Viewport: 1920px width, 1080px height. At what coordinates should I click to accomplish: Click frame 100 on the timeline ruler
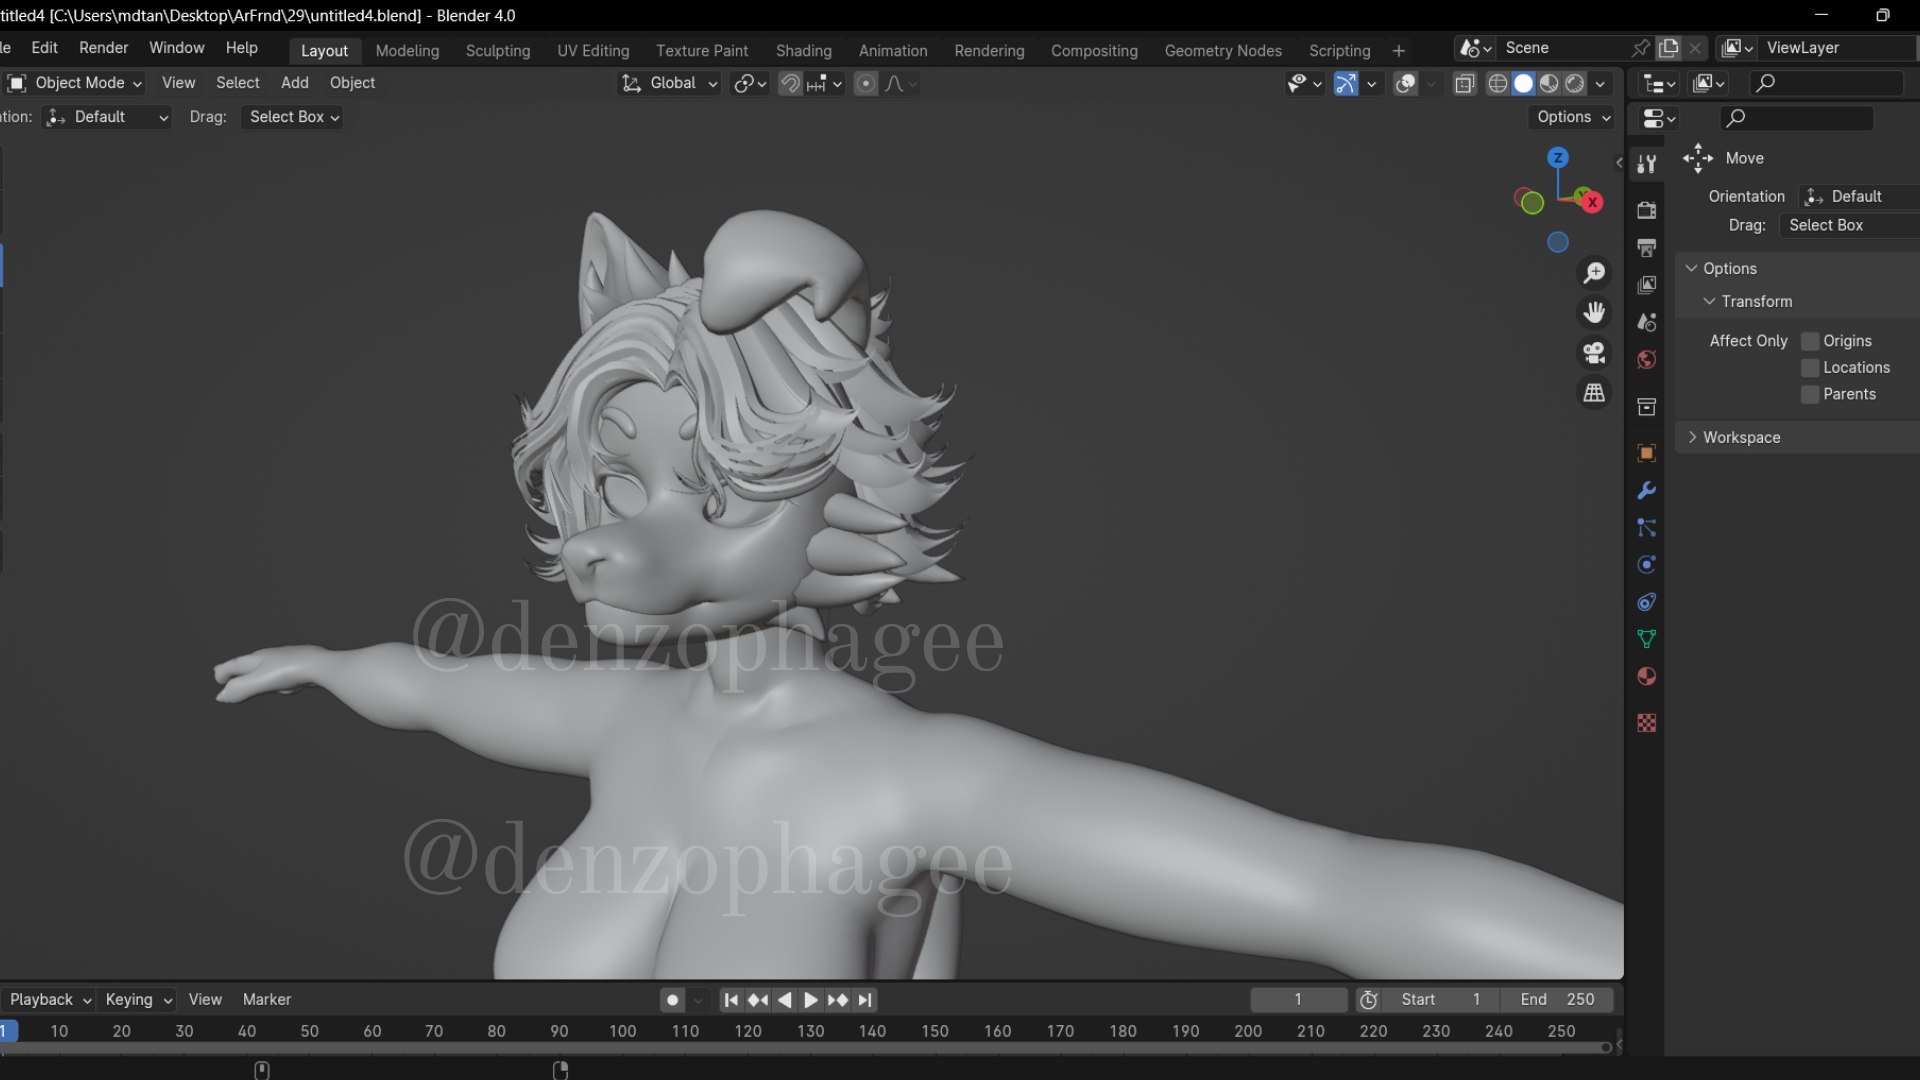pyautogui.click(x=622, y=1031)
